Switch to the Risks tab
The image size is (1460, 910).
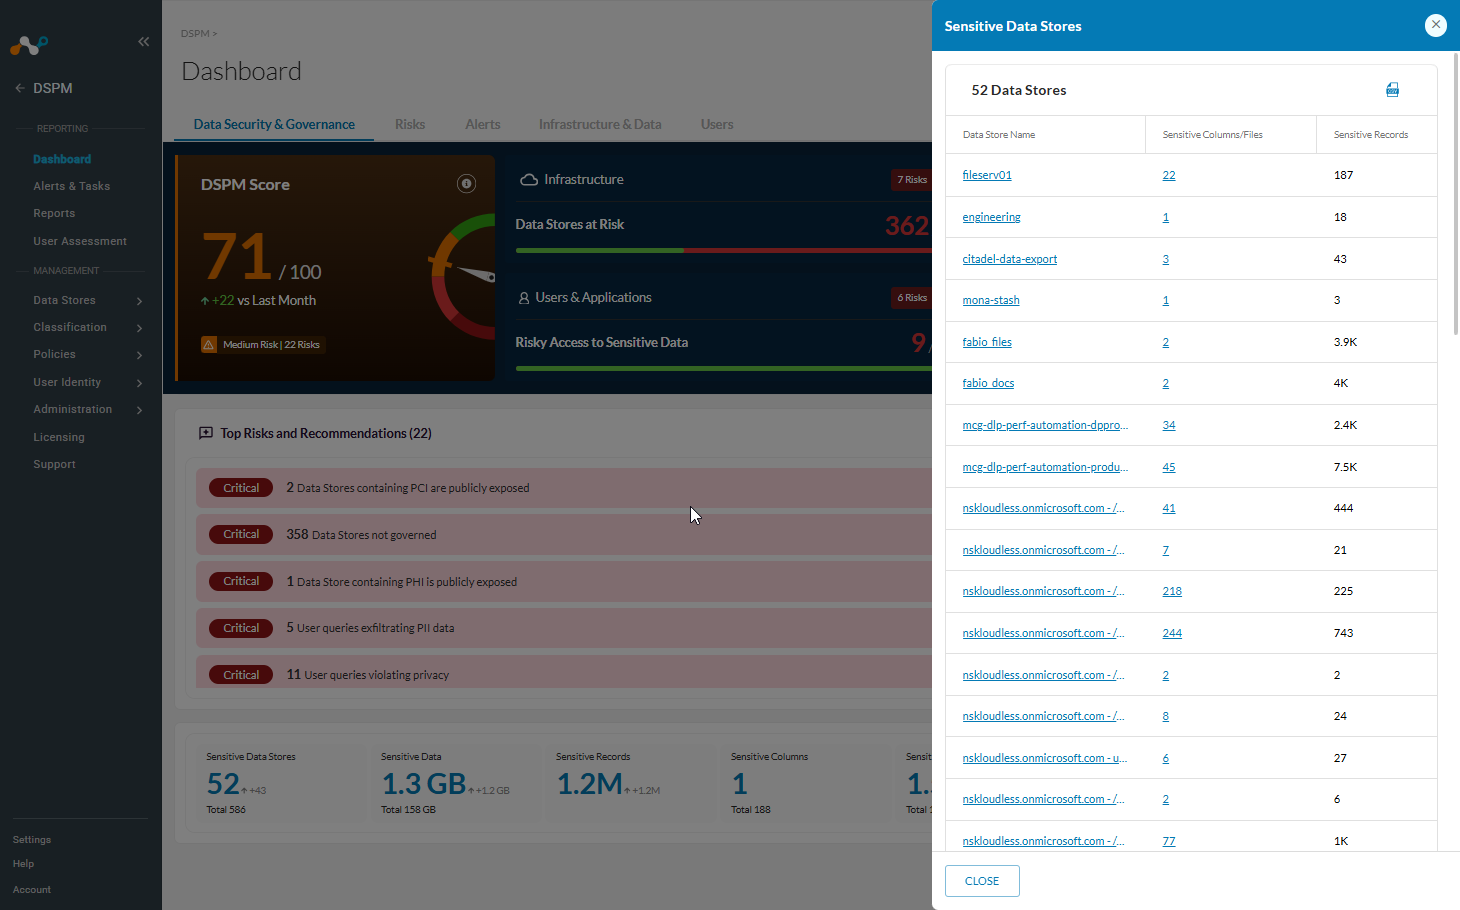pyautogui.click(x=410, y=124)
